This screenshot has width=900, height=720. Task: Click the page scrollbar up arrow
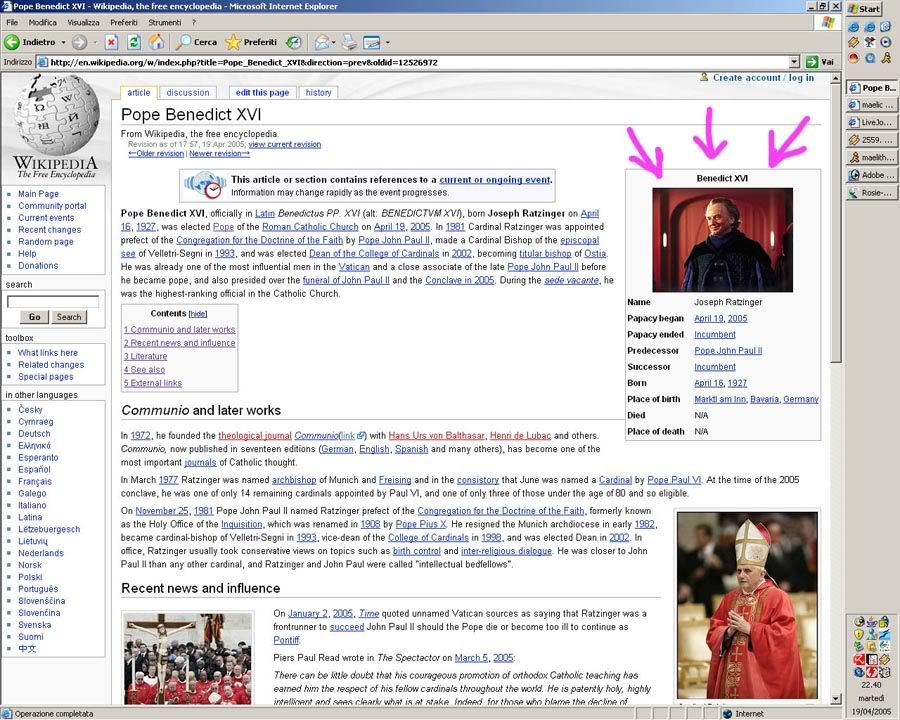tap(836, 78)
